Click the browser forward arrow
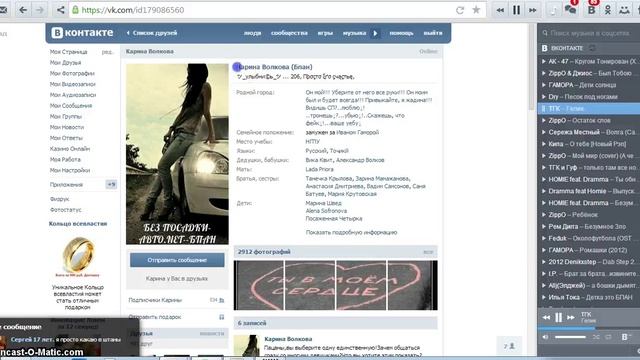This screenshot has height=360, width=640. [x=40, y=10]
